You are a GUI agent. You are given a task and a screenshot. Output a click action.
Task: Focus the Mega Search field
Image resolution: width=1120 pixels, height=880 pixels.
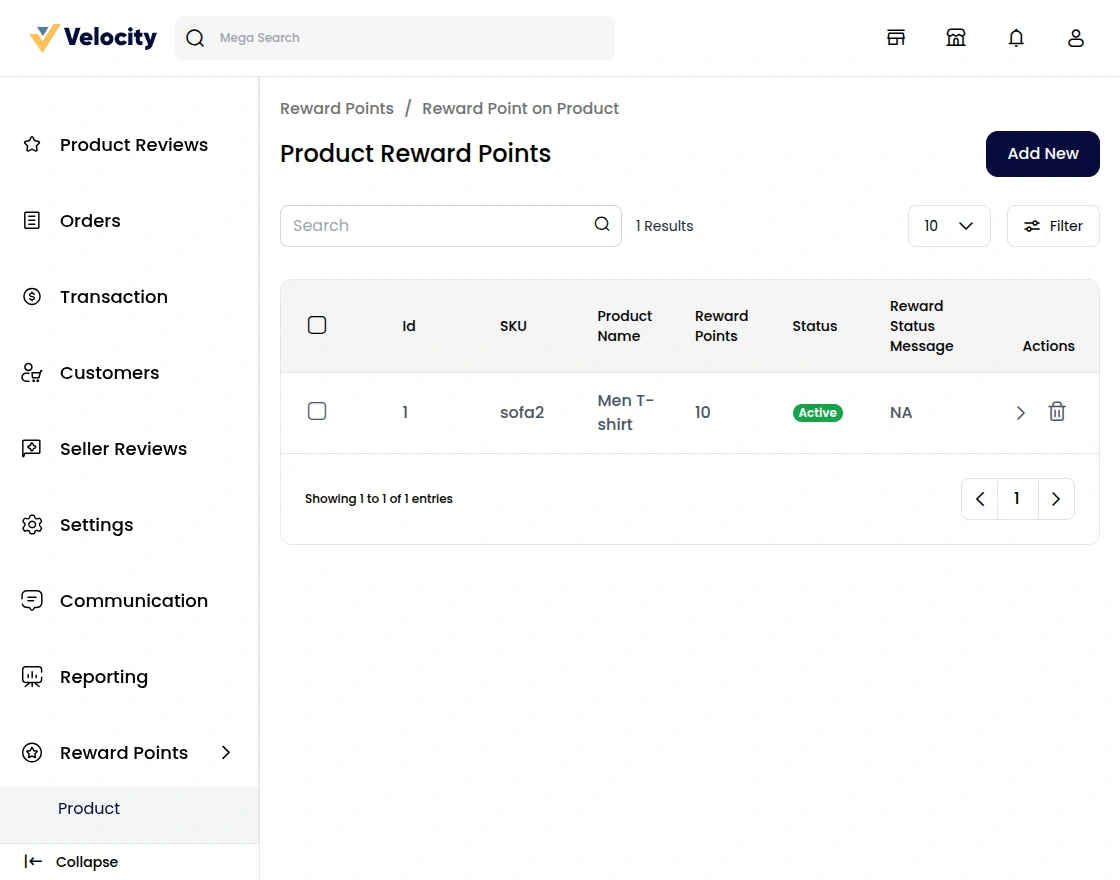click(394, 38)
